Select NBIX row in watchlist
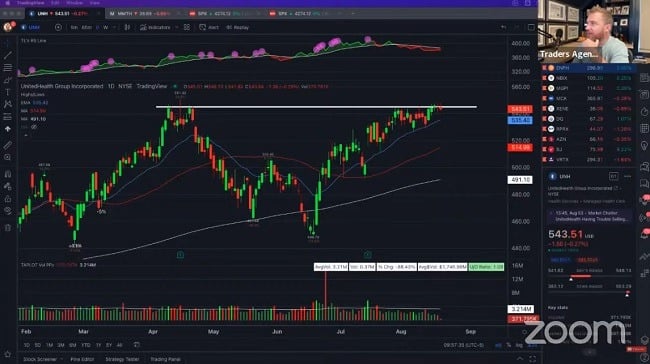The image size is (650, 364). [x=589, y=78]
